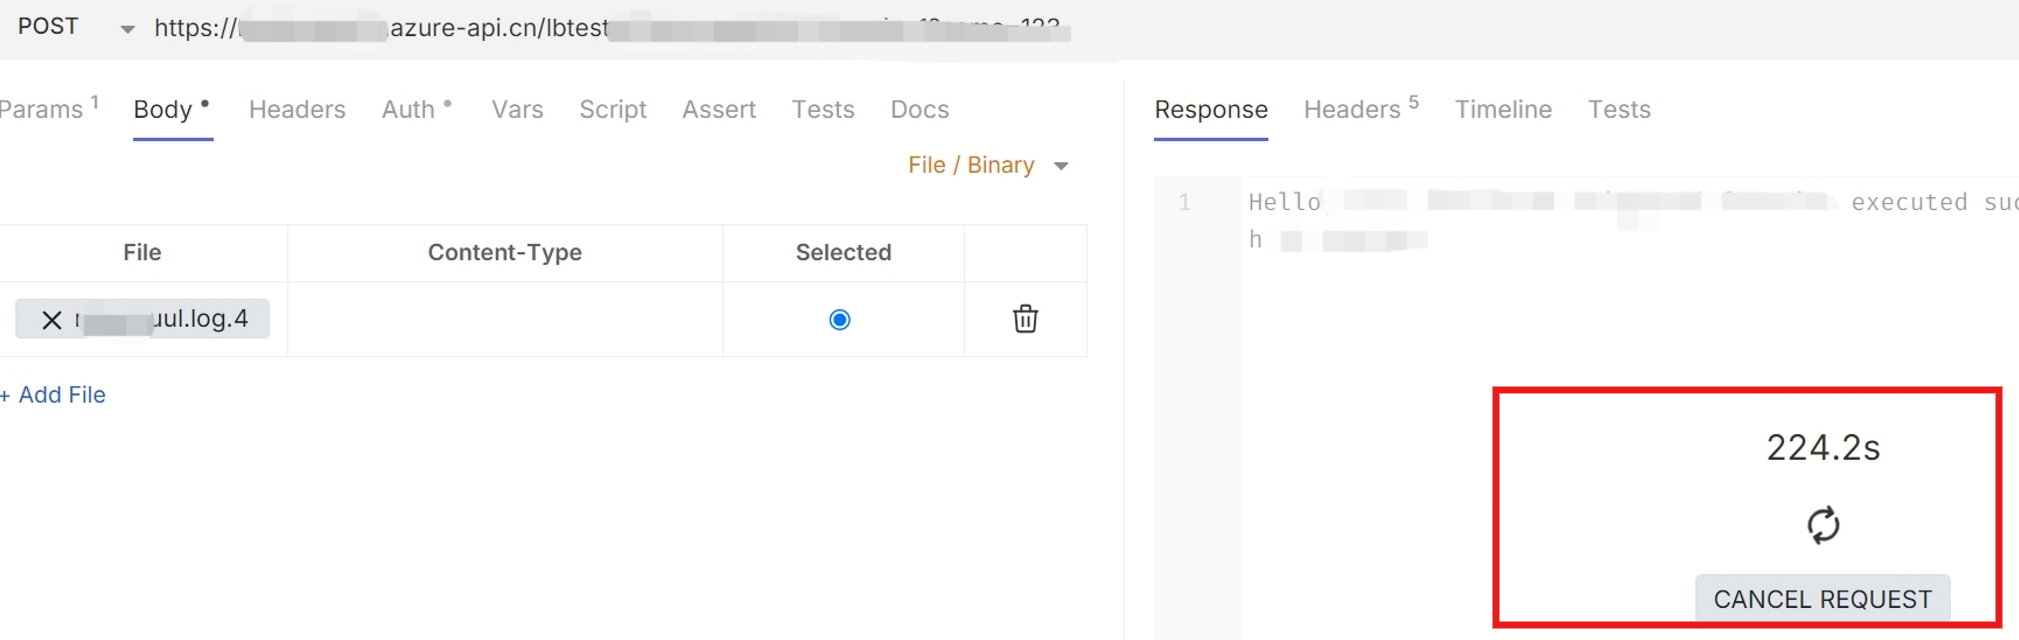Image resolution: width=2019 pixels, height=640 pixels.
Task: View the response Headers tab
Action: 1353,110
